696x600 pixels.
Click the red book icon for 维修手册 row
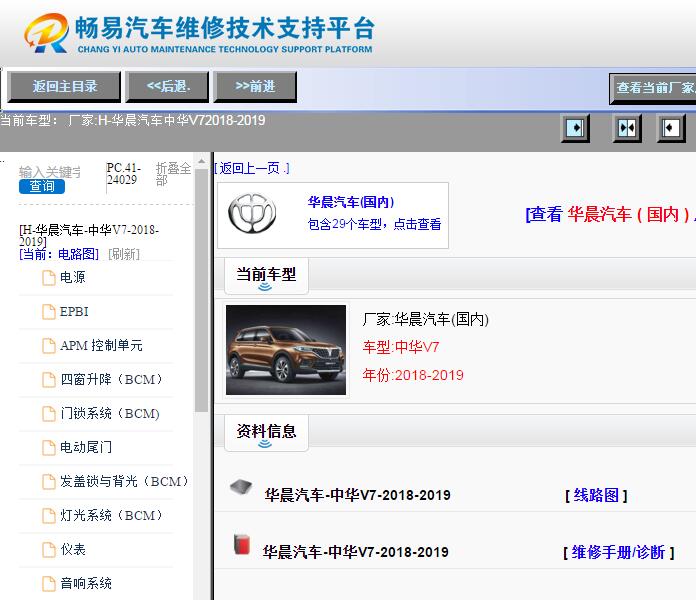(x=242, y=545)
